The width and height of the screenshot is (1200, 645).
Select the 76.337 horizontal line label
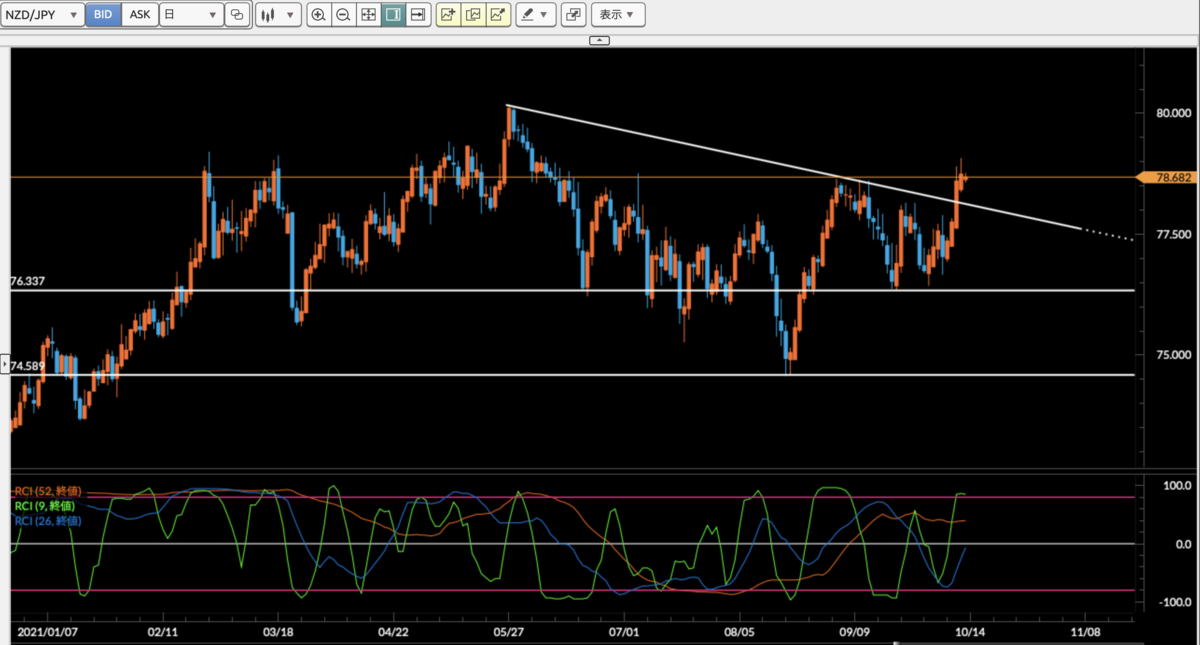click(x=28, y=282)
